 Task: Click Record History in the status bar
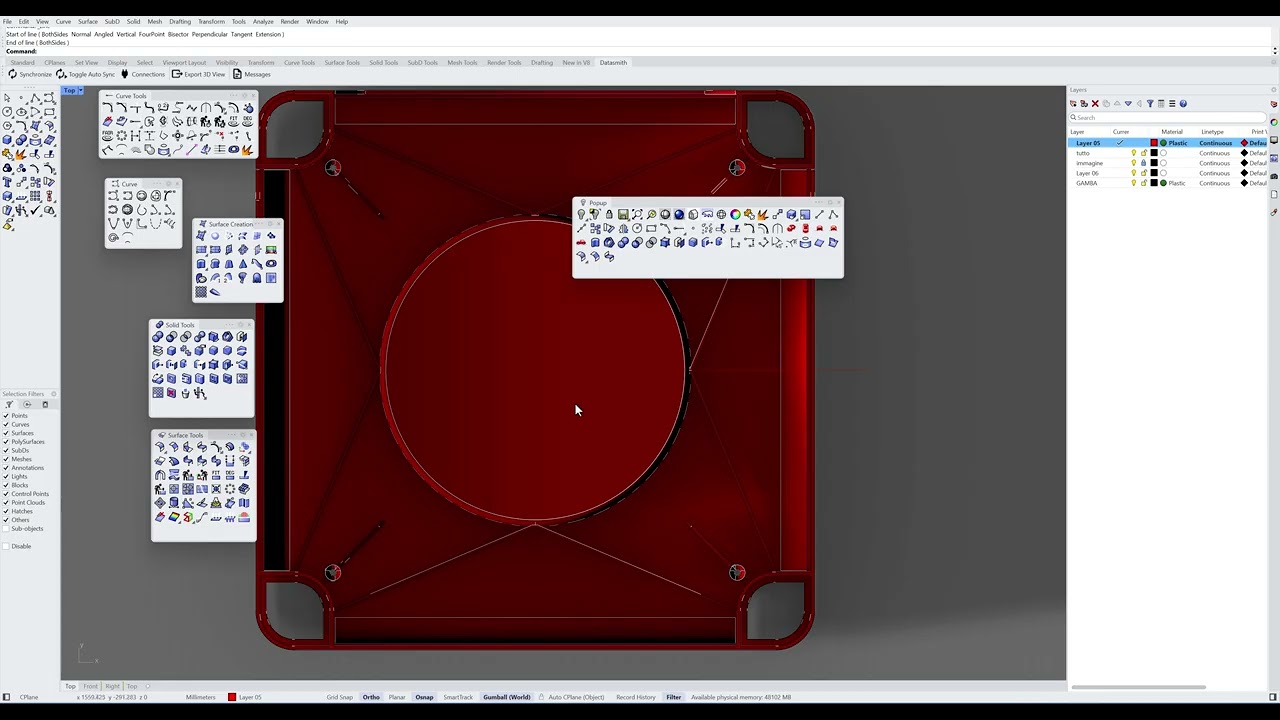click(x=636, y=697)
